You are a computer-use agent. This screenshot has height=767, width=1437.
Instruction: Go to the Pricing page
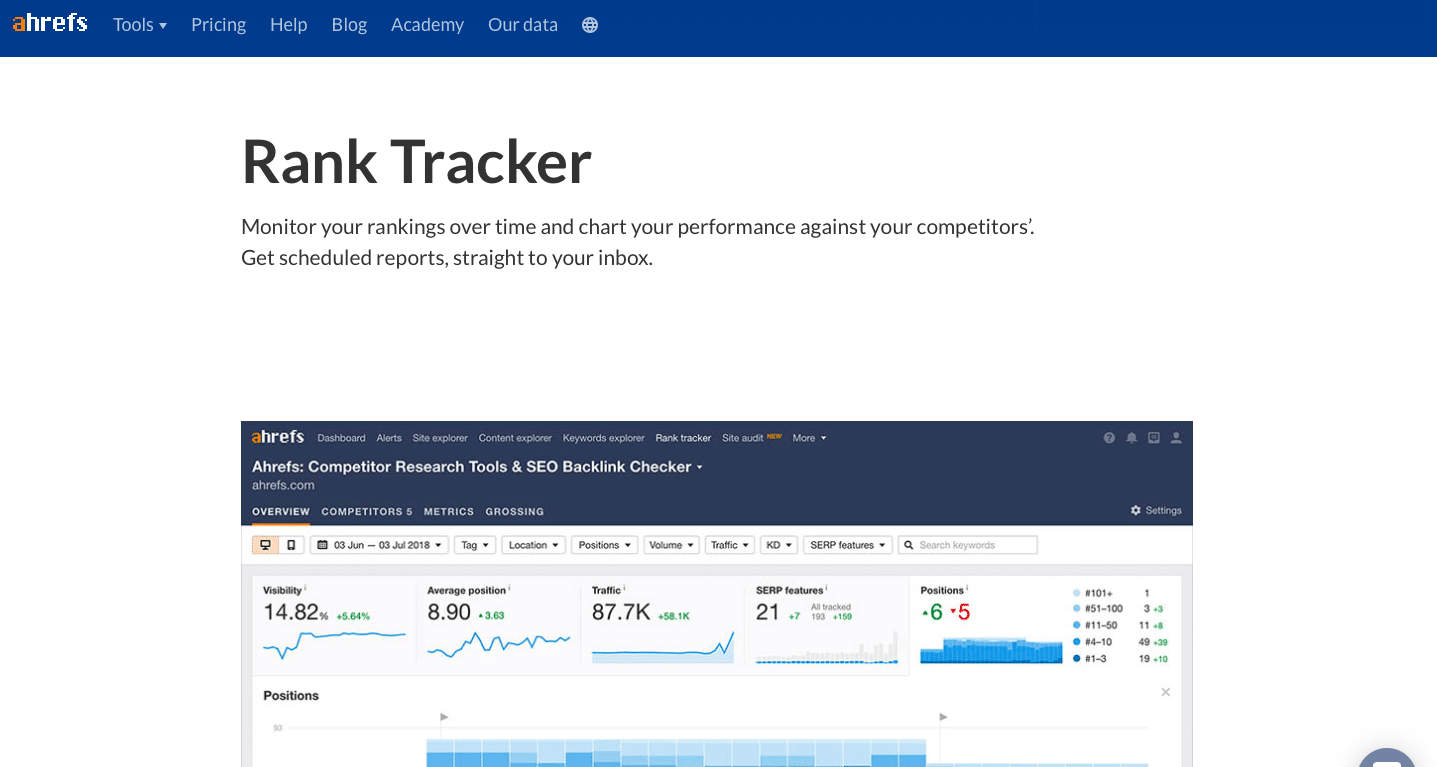tap(218, 25)
